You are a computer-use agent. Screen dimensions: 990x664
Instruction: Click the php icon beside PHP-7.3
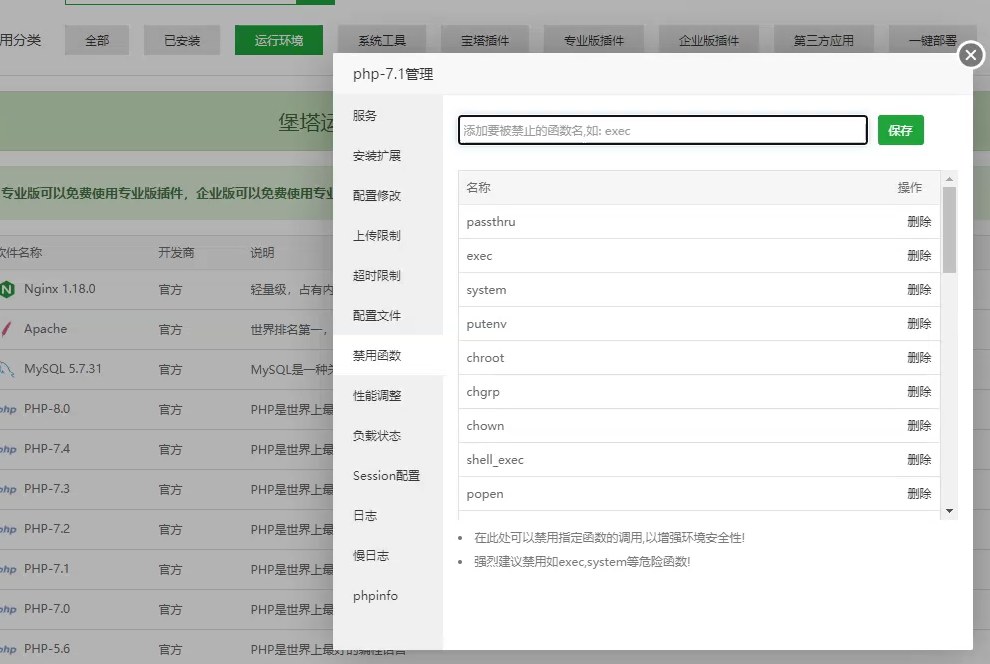coord(8,489)
